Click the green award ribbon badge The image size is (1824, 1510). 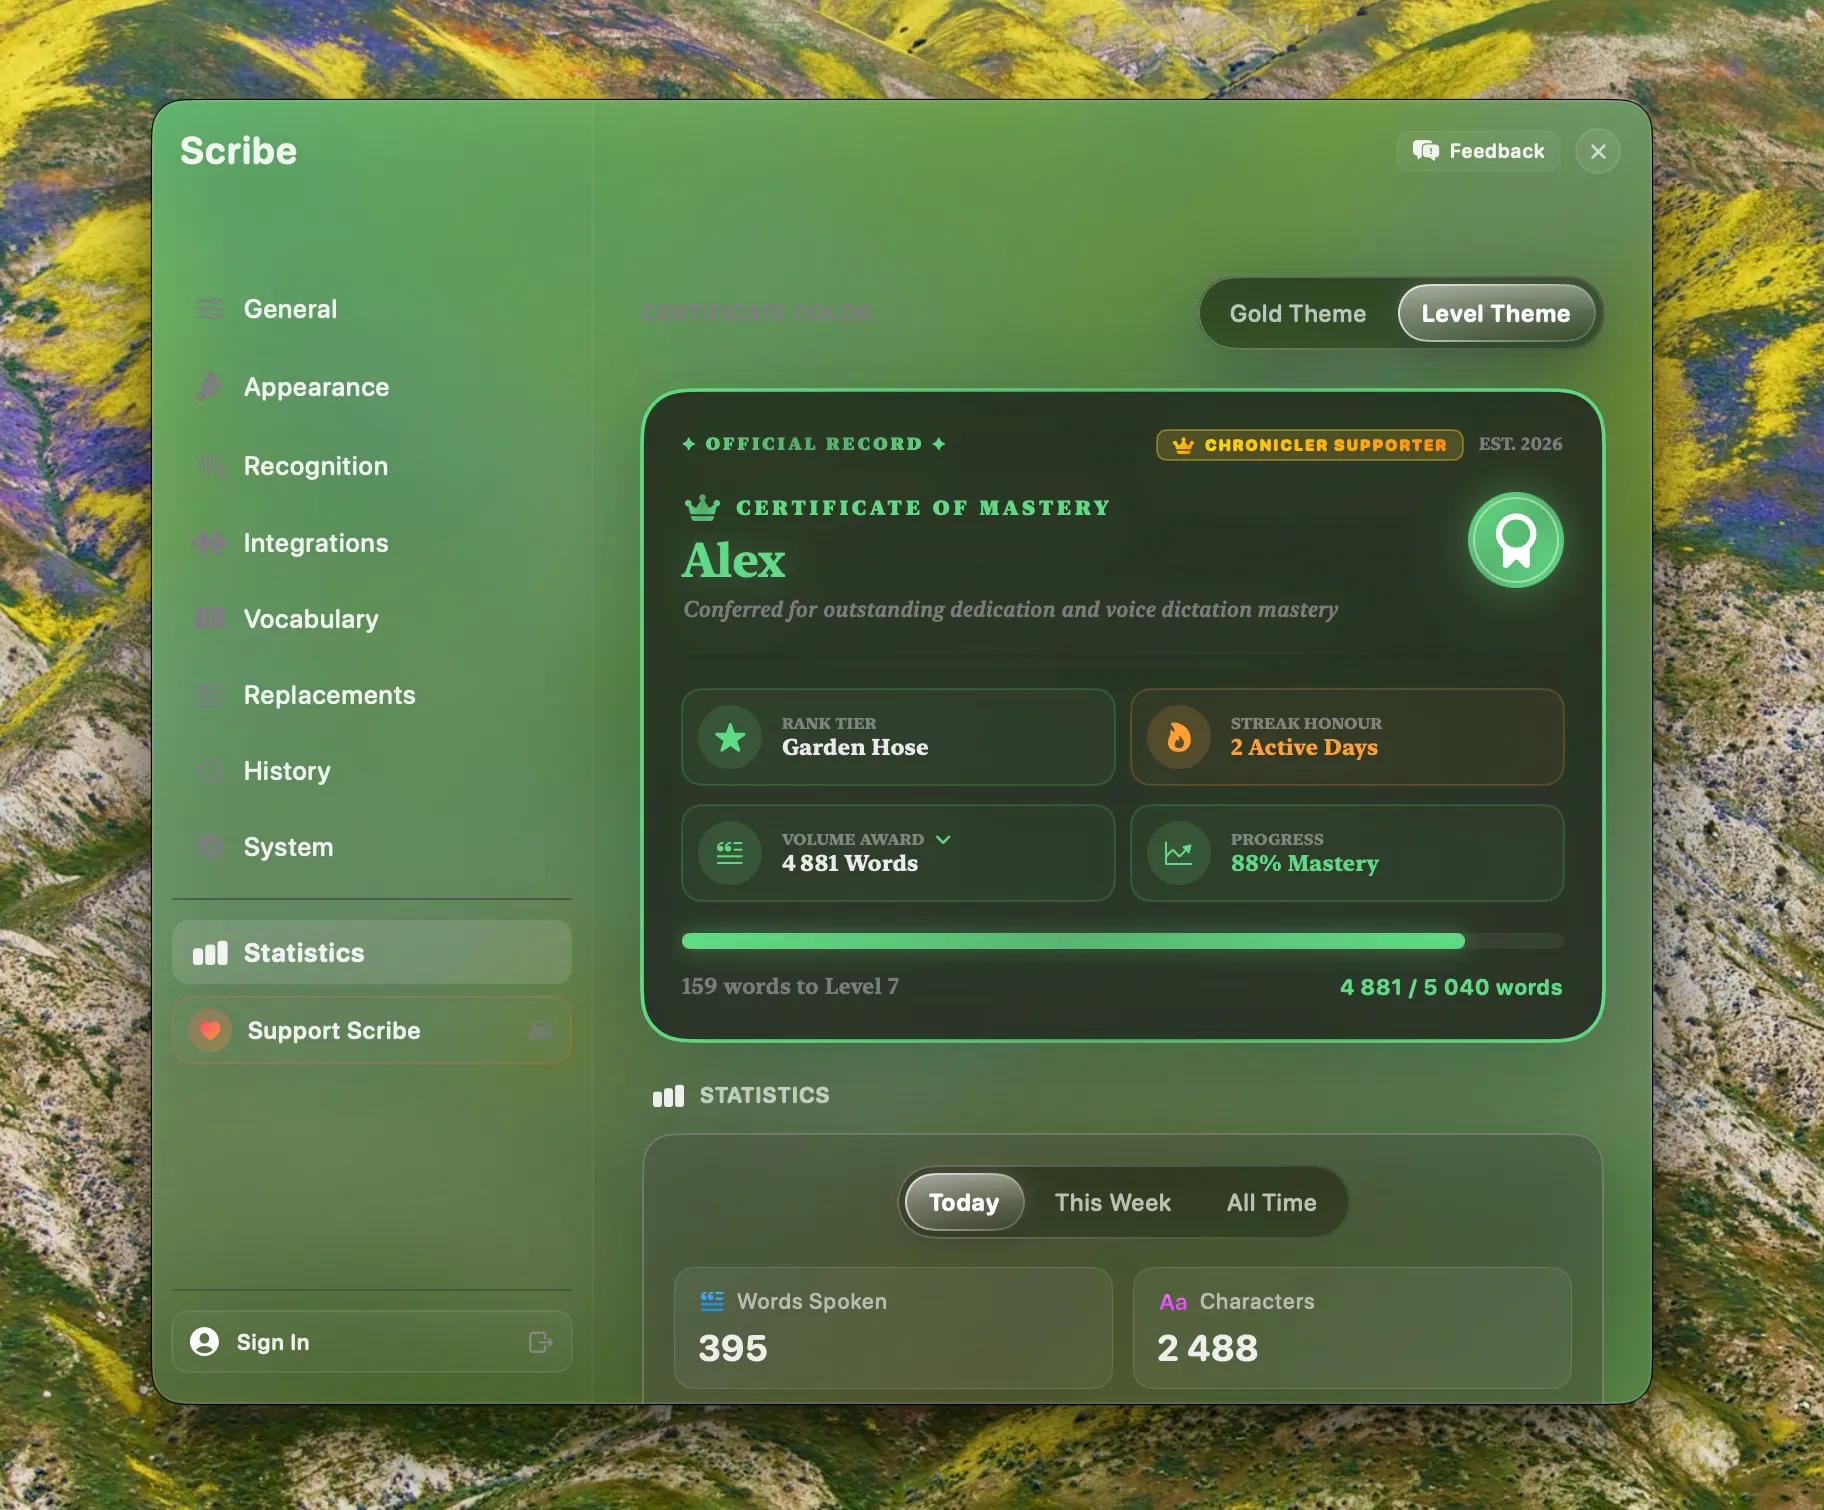(1515, 540)
